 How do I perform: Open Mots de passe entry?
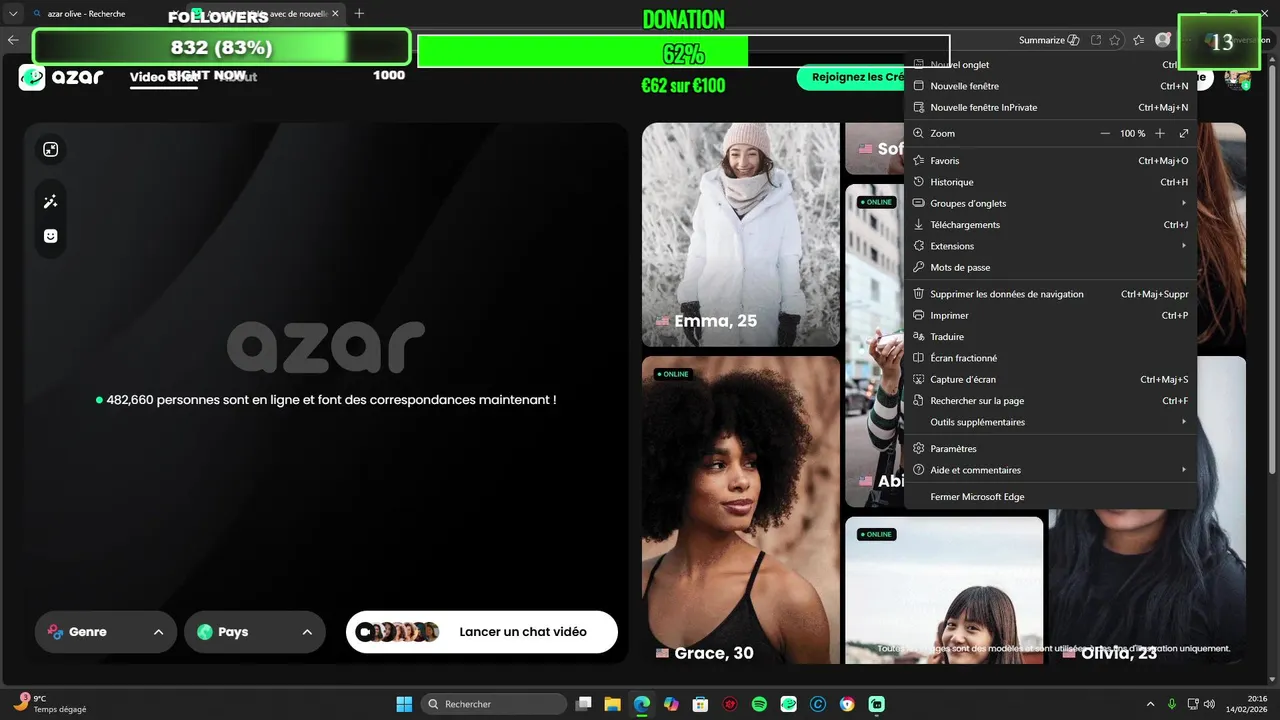(1050, 267)
